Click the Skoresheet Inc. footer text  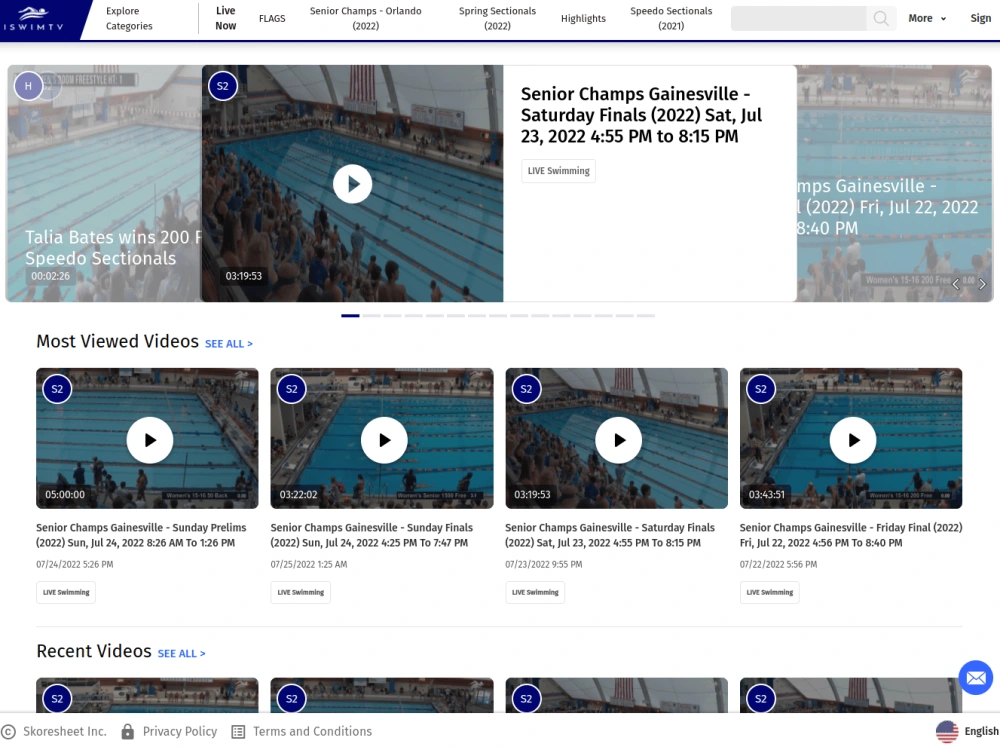tap(64, 732)
